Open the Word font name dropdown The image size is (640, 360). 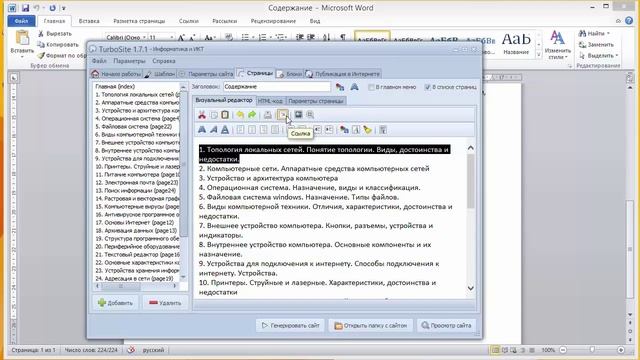[144, 37]
